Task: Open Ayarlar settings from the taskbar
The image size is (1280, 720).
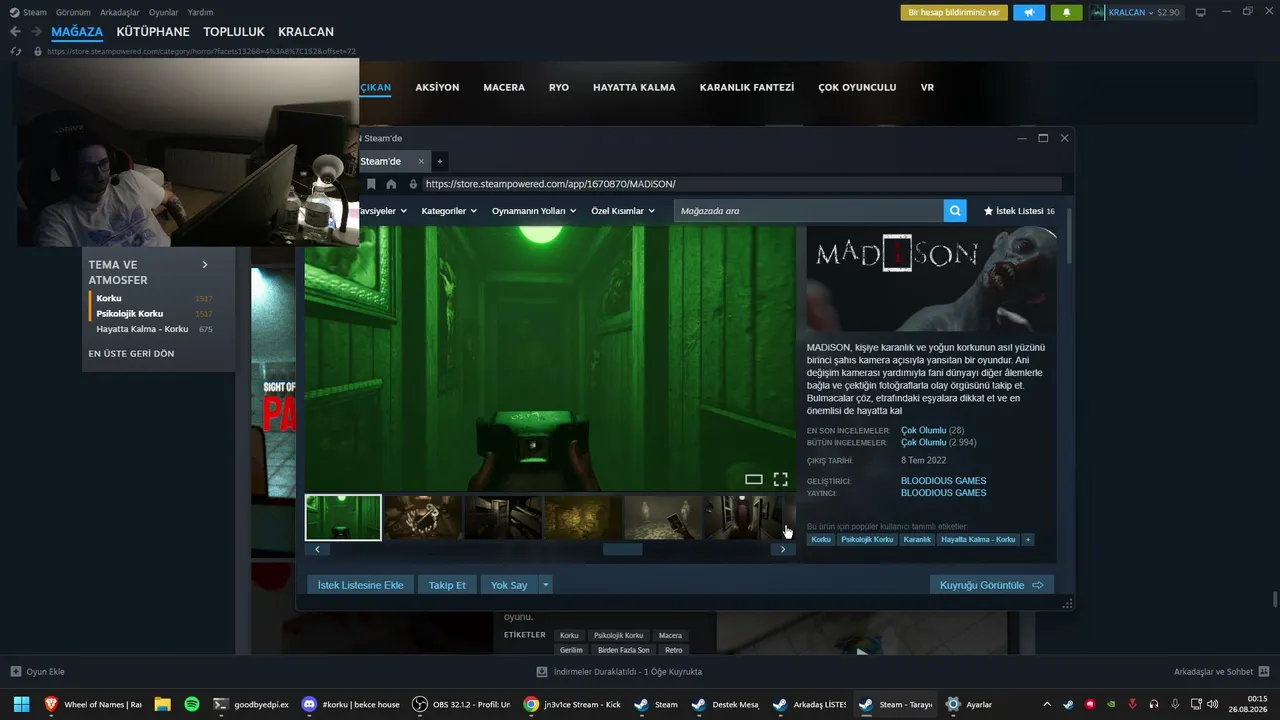Action: pos(969,704)
